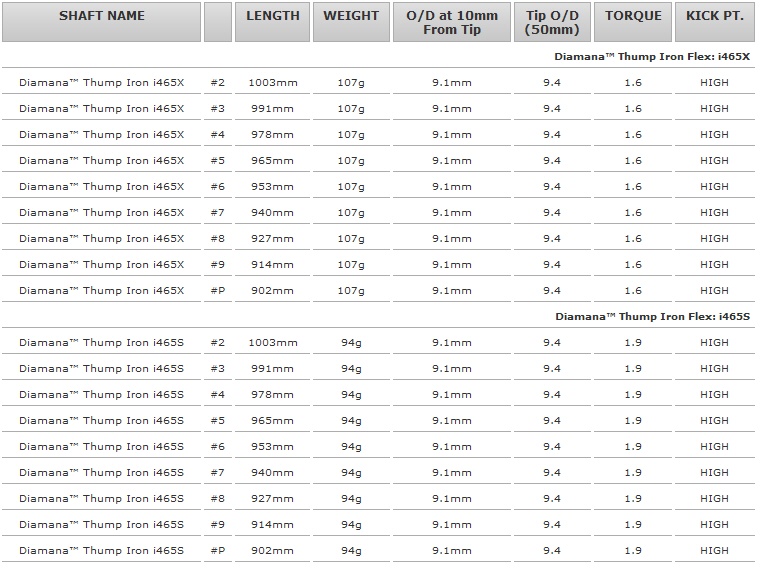This screenshot has height=568, width=763.
Task: Click the 1.6 torque in i465X #3 row
Action: 633,109
